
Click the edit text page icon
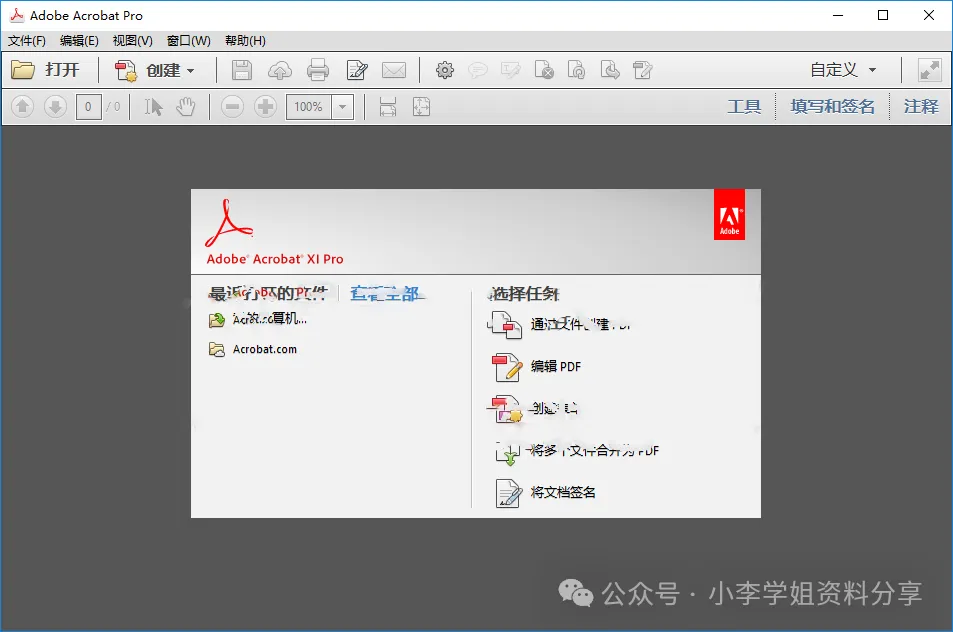click(x=356, y=70)
